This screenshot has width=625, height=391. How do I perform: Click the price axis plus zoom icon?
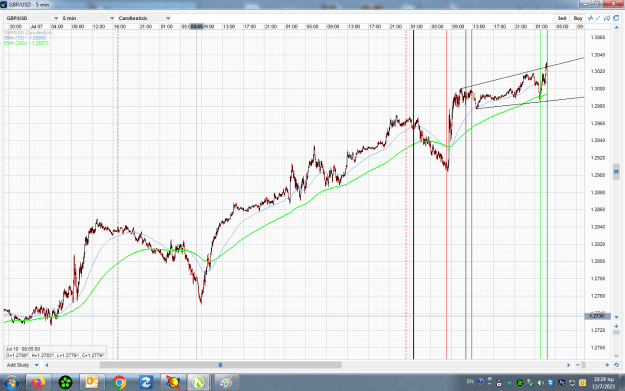tap(616, 326)
